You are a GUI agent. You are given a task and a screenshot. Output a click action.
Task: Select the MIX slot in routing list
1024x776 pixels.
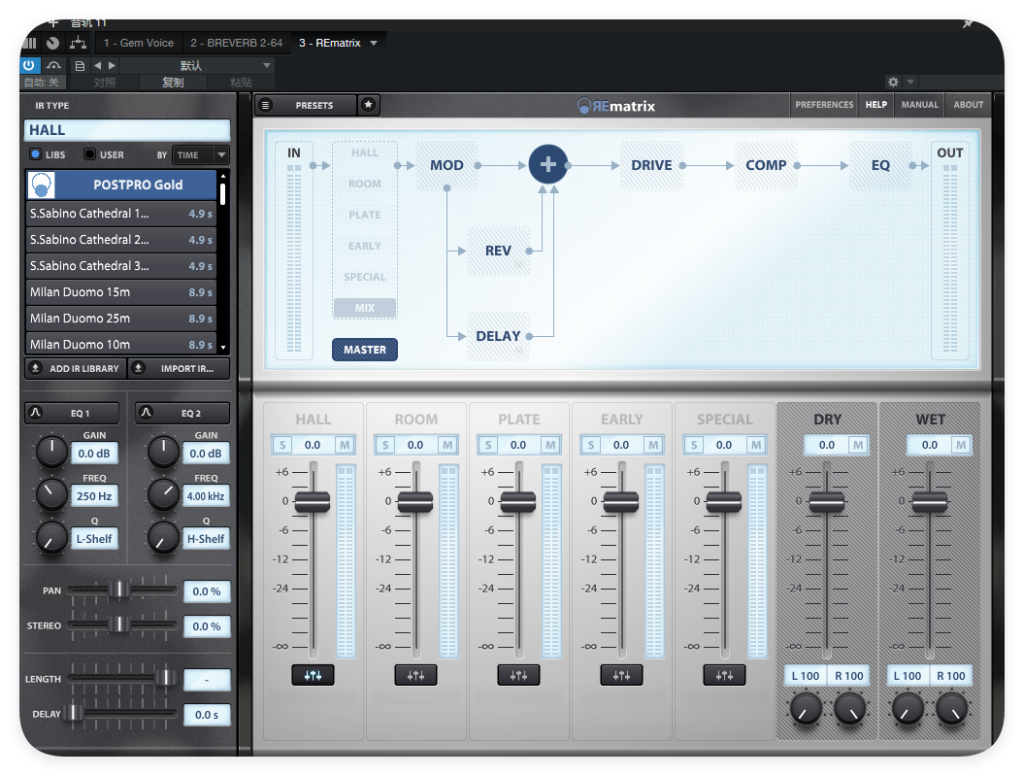click(x=364, y=308)
